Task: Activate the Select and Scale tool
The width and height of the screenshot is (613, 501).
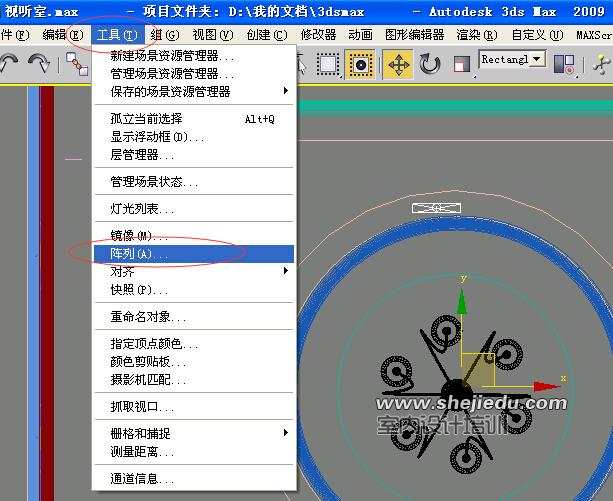Action: 462,64
